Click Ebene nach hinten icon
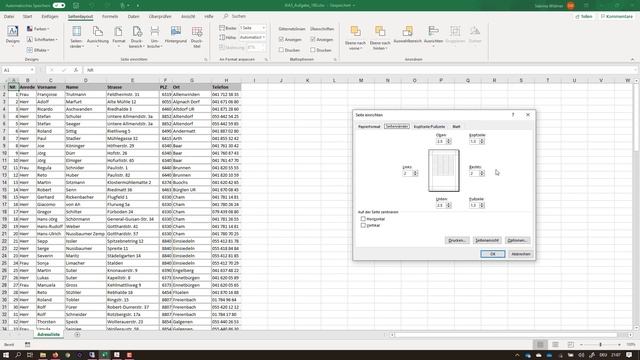640x360 pixels. (380, 38)
